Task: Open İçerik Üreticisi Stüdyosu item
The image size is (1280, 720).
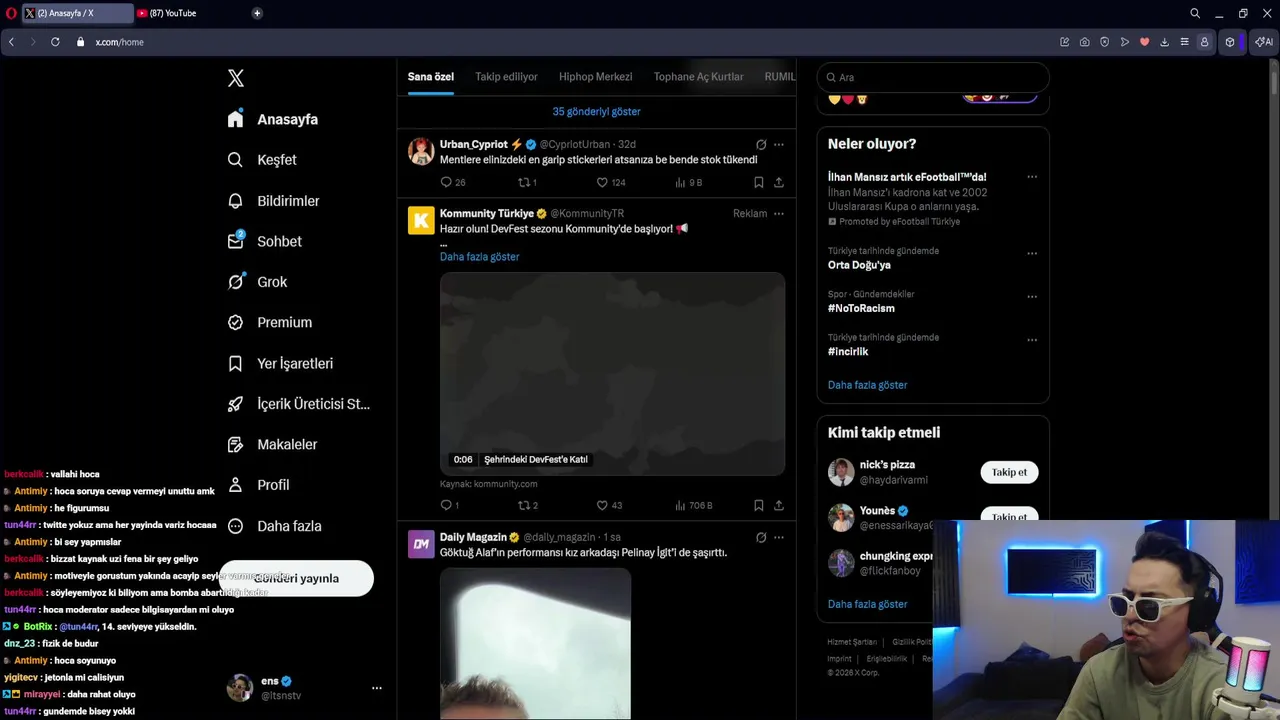Action: [x=298, y=404]
